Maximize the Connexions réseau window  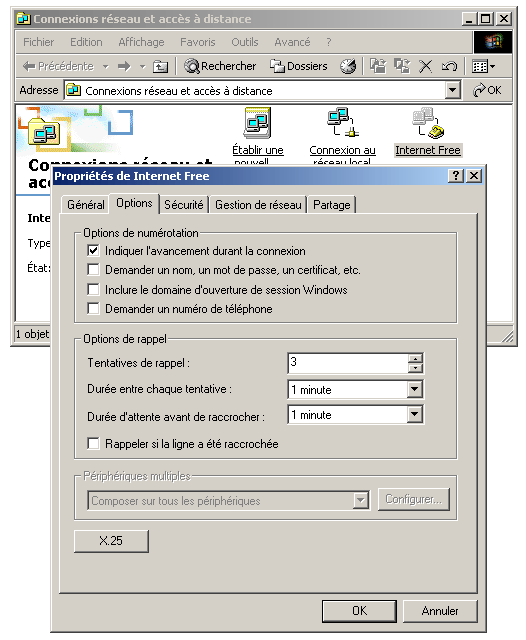[486, 19]
